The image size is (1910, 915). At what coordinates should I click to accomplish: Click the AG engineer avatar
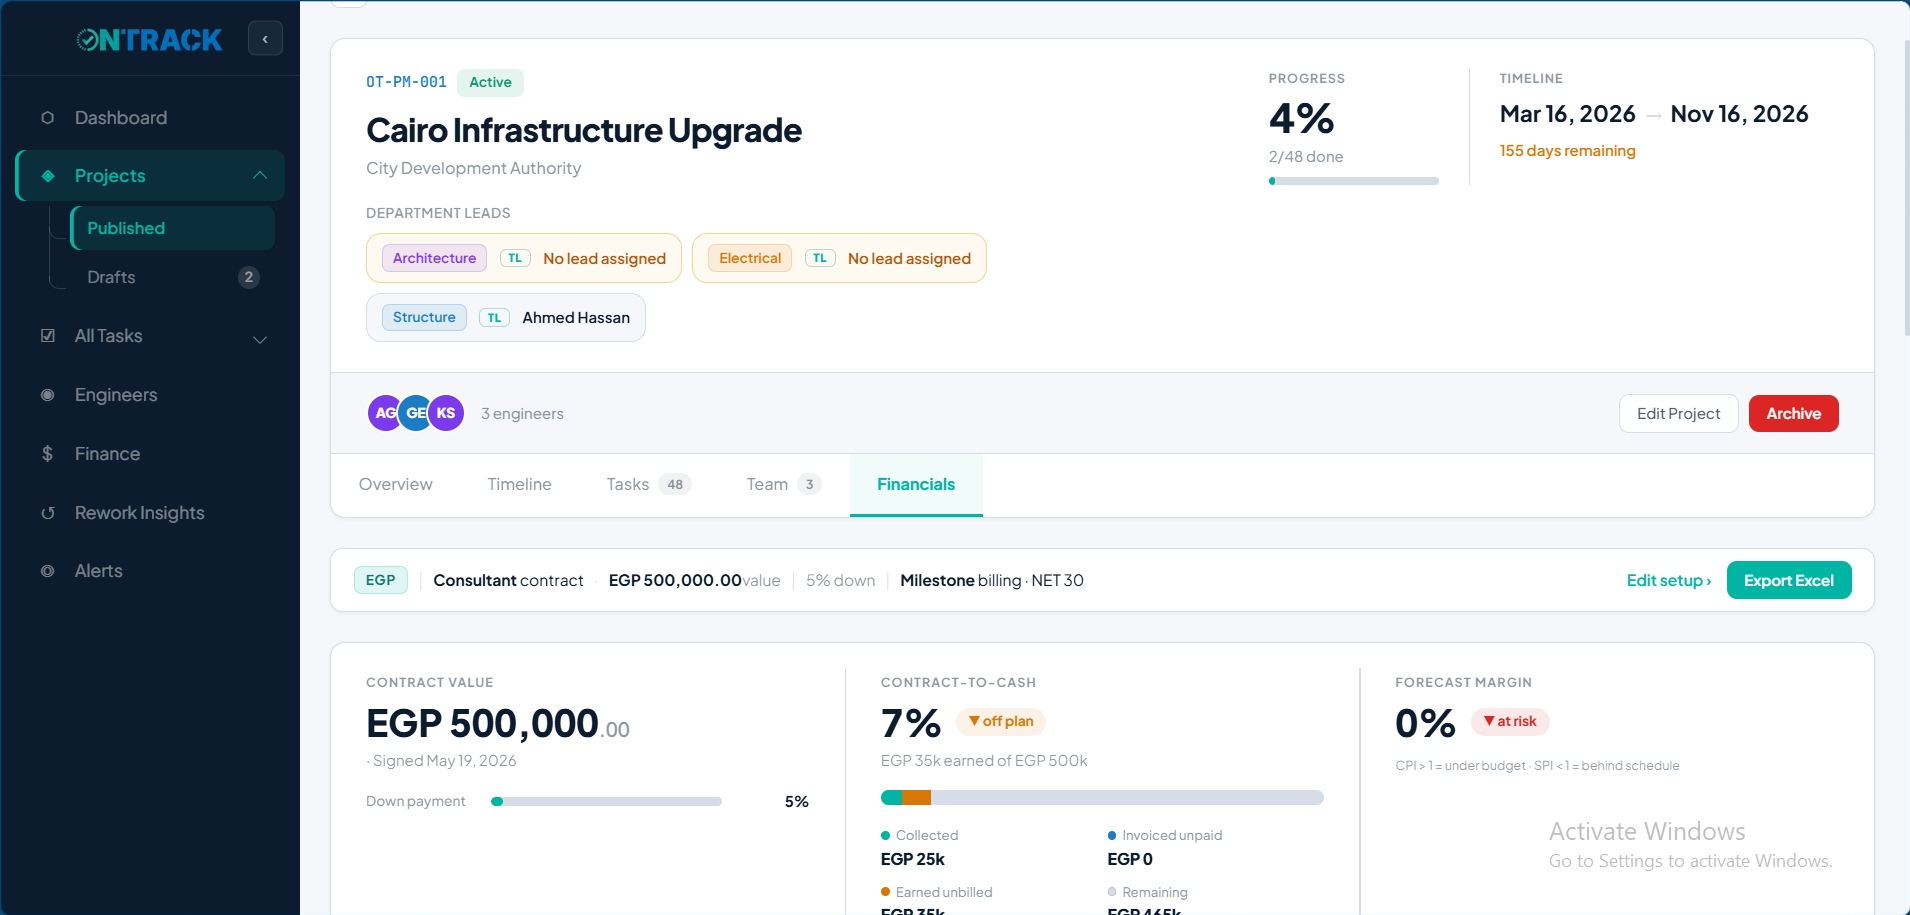pos(383,413)
